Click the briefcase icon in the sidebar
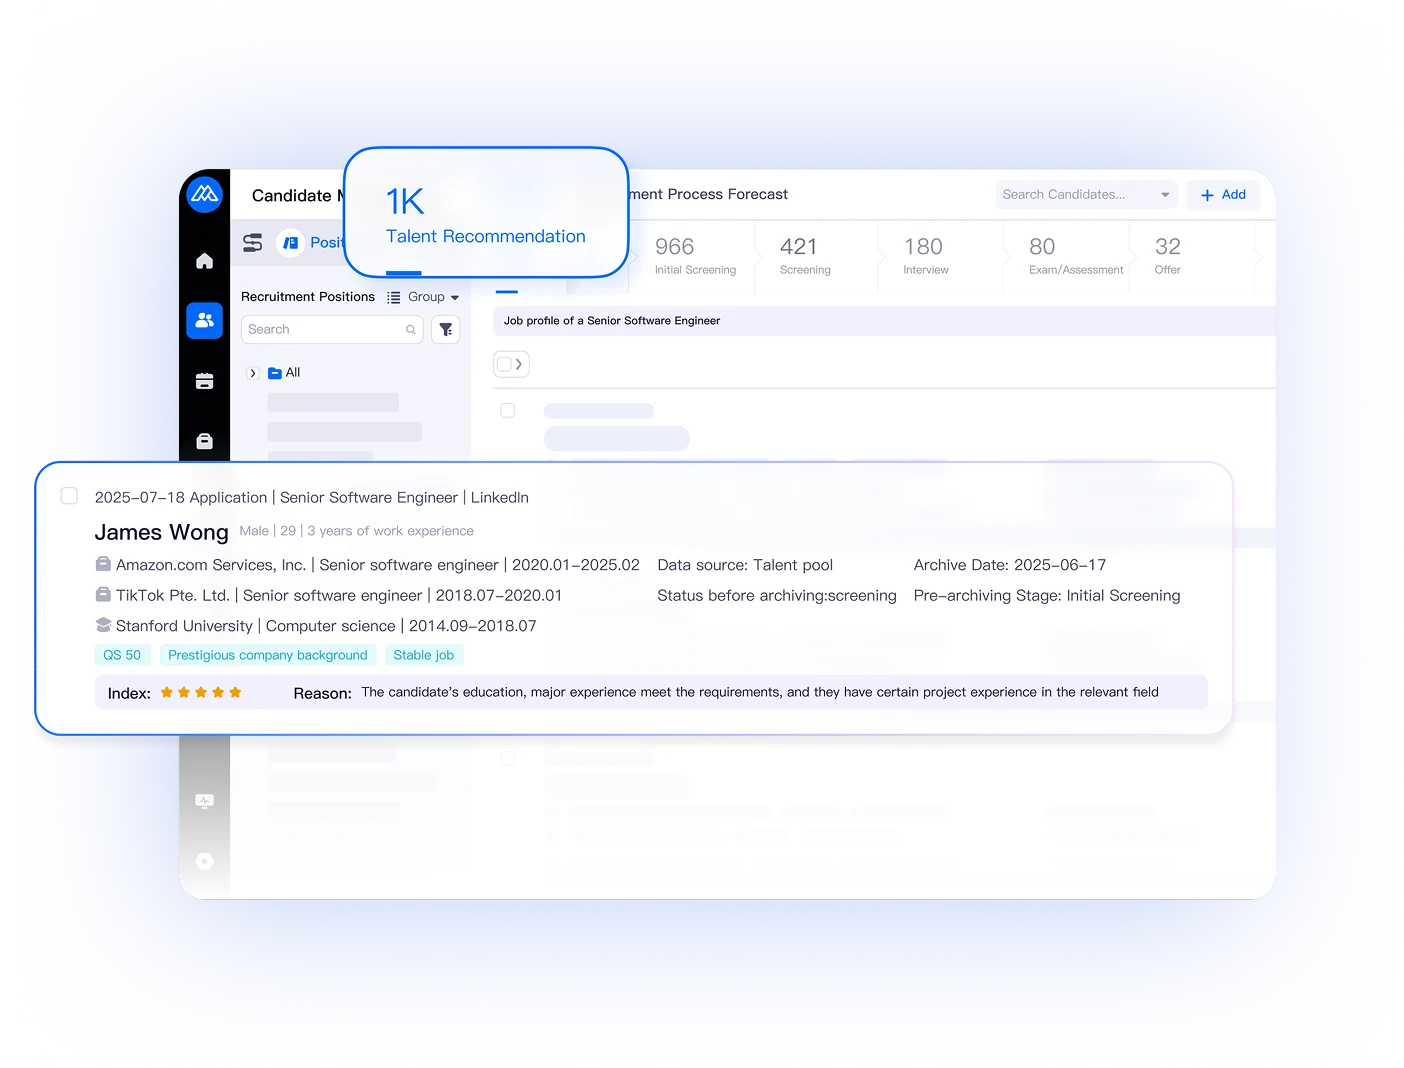1404x1068 pixels. click(204, 441)
